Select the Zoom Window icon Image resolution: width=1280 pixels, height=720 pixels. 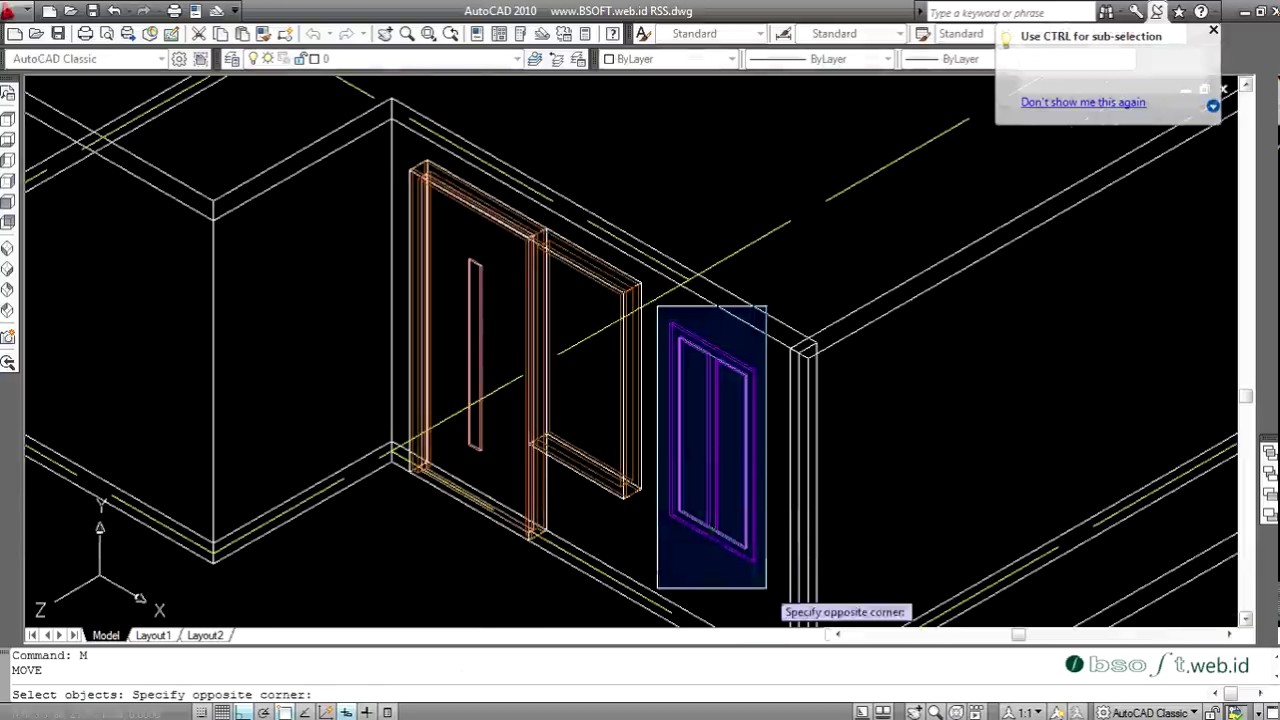[x=428, y=34]
